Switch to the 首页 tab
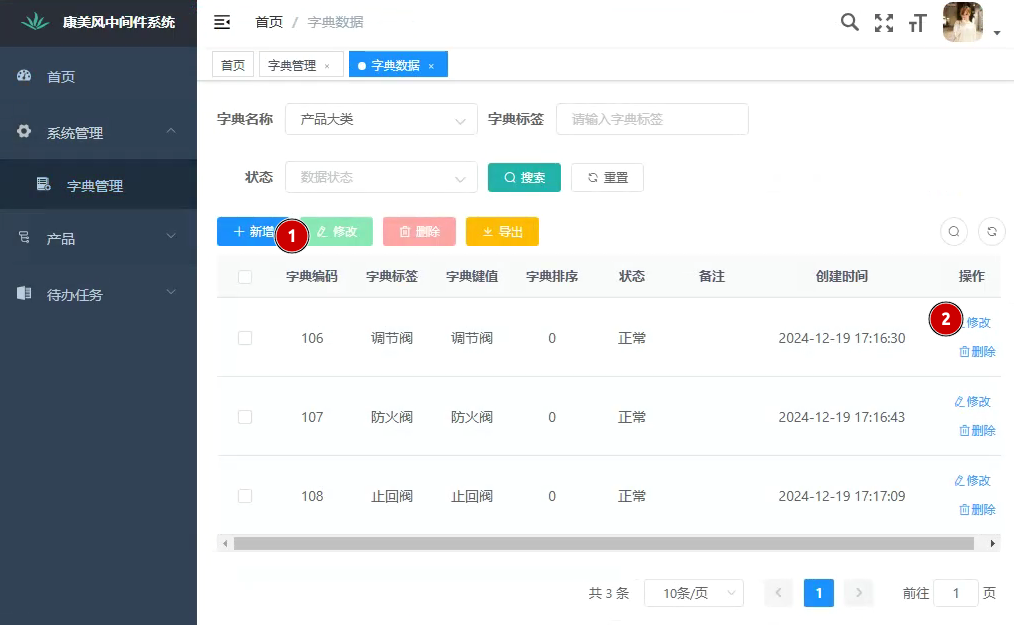The height and width of the screenshot is (625, 1014). pos(232,65)
